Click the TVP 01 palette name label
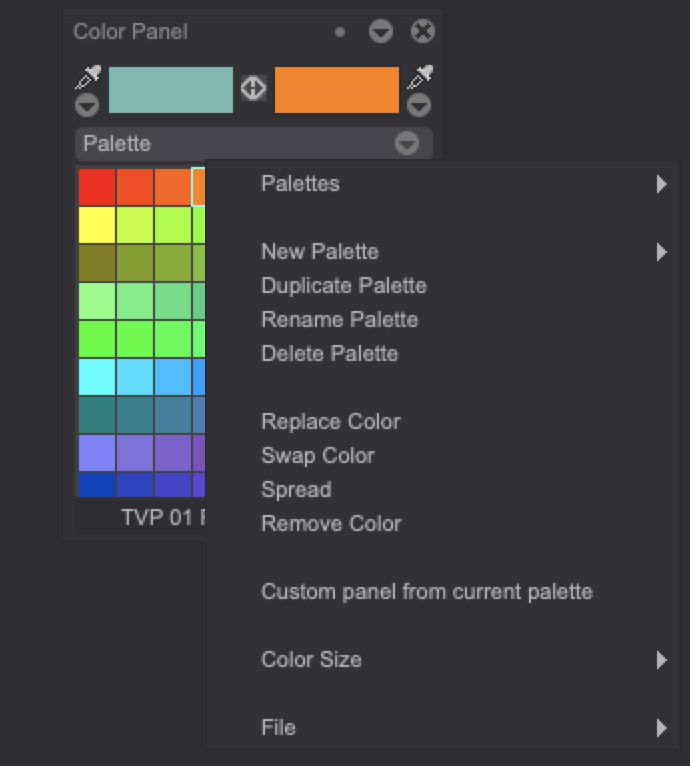 coord(163,517)
